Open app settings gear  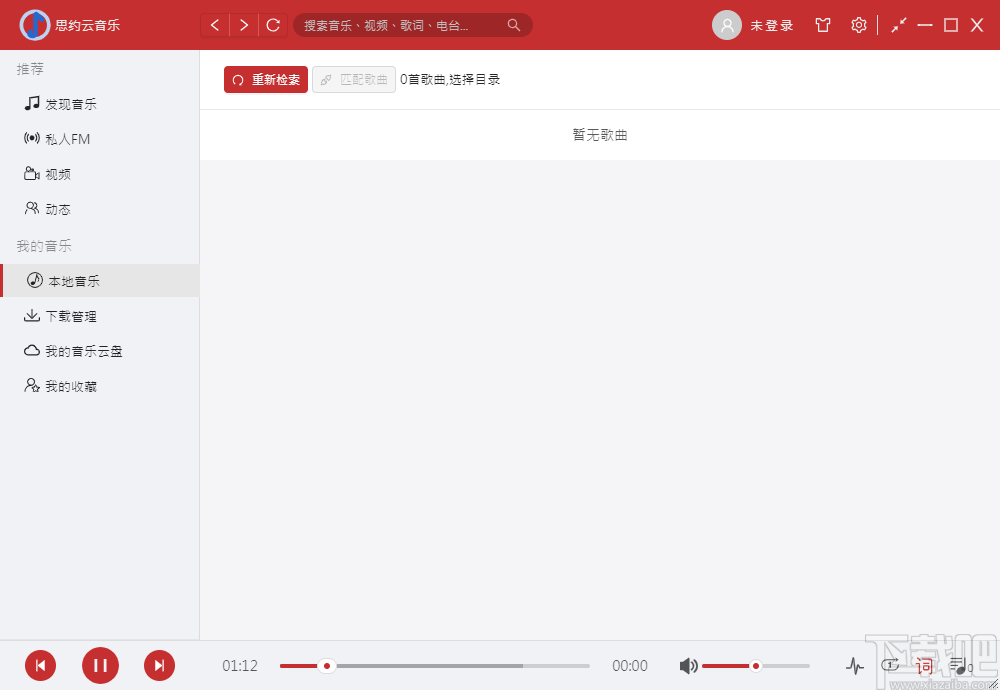(x=858, y=25)
